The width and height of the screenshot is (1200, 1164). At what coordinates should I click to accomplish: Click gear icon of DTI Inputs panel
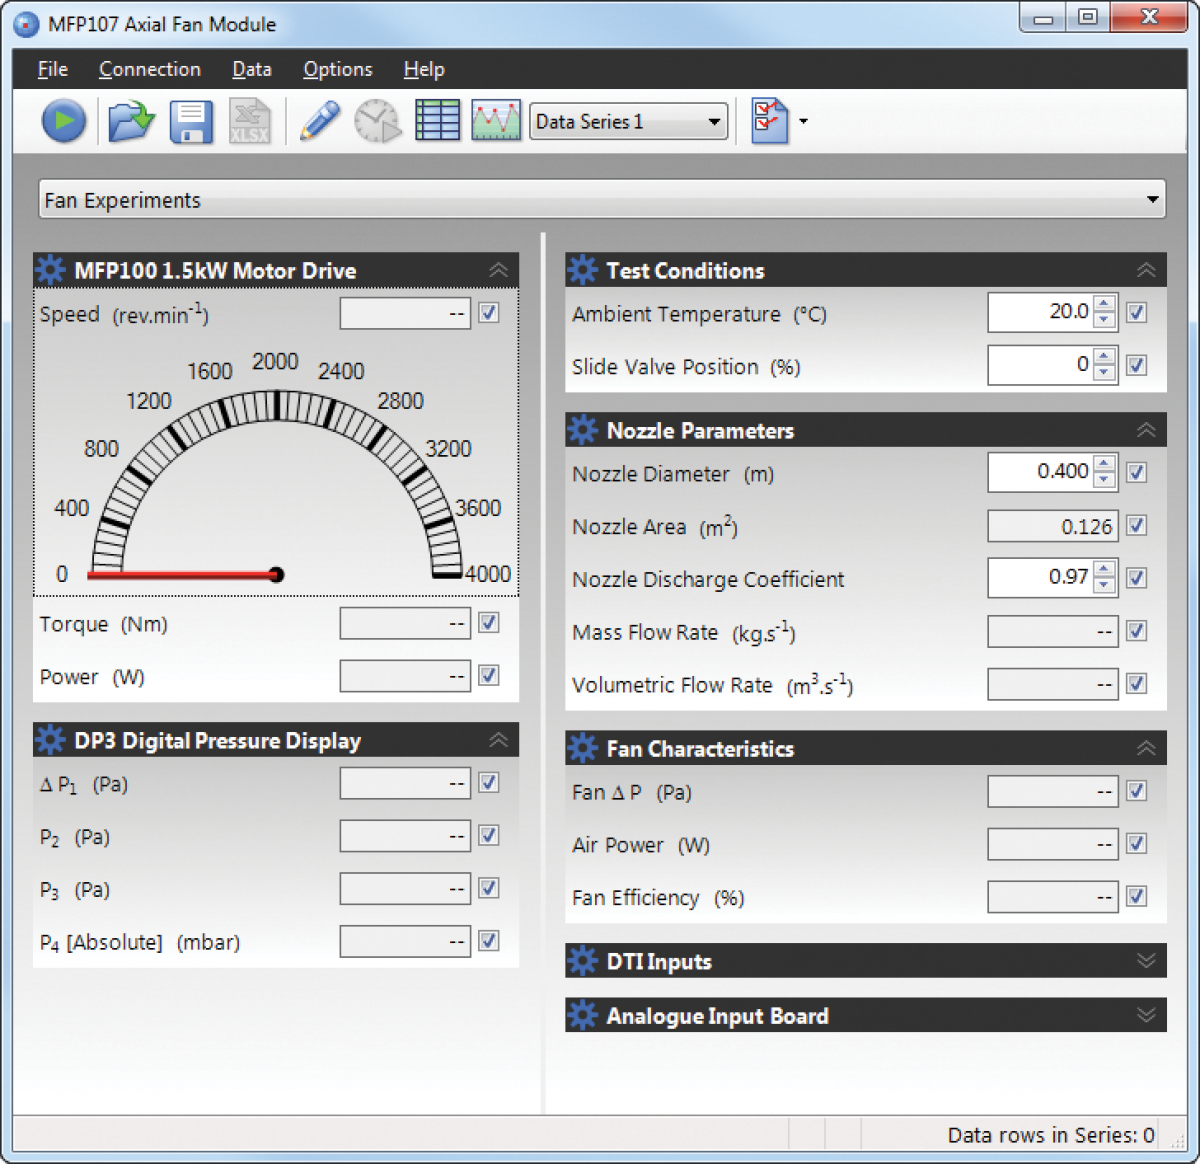coord(582,961)
